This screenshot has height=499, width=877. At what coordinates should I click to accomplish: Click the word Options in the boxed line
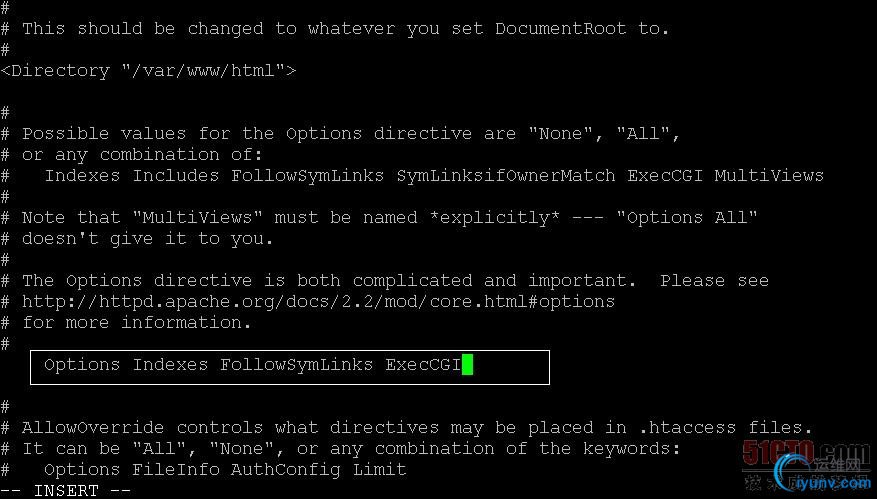coord(82,365)
